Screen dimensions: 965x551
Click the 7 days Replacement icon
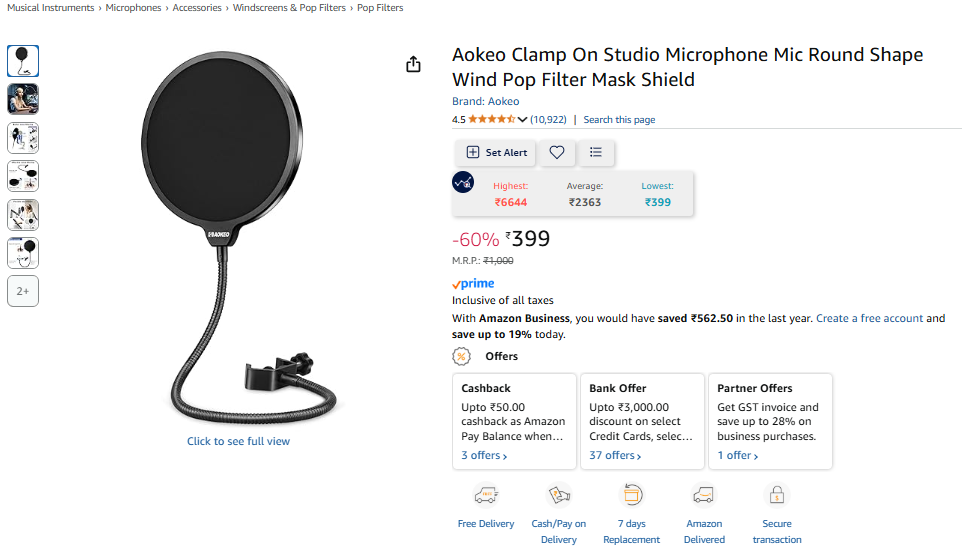632,494
